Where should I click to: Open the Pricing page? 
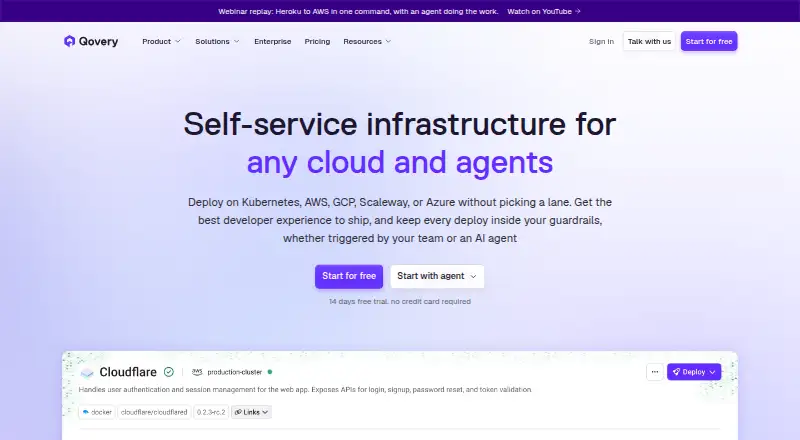(x=317, y=41)
